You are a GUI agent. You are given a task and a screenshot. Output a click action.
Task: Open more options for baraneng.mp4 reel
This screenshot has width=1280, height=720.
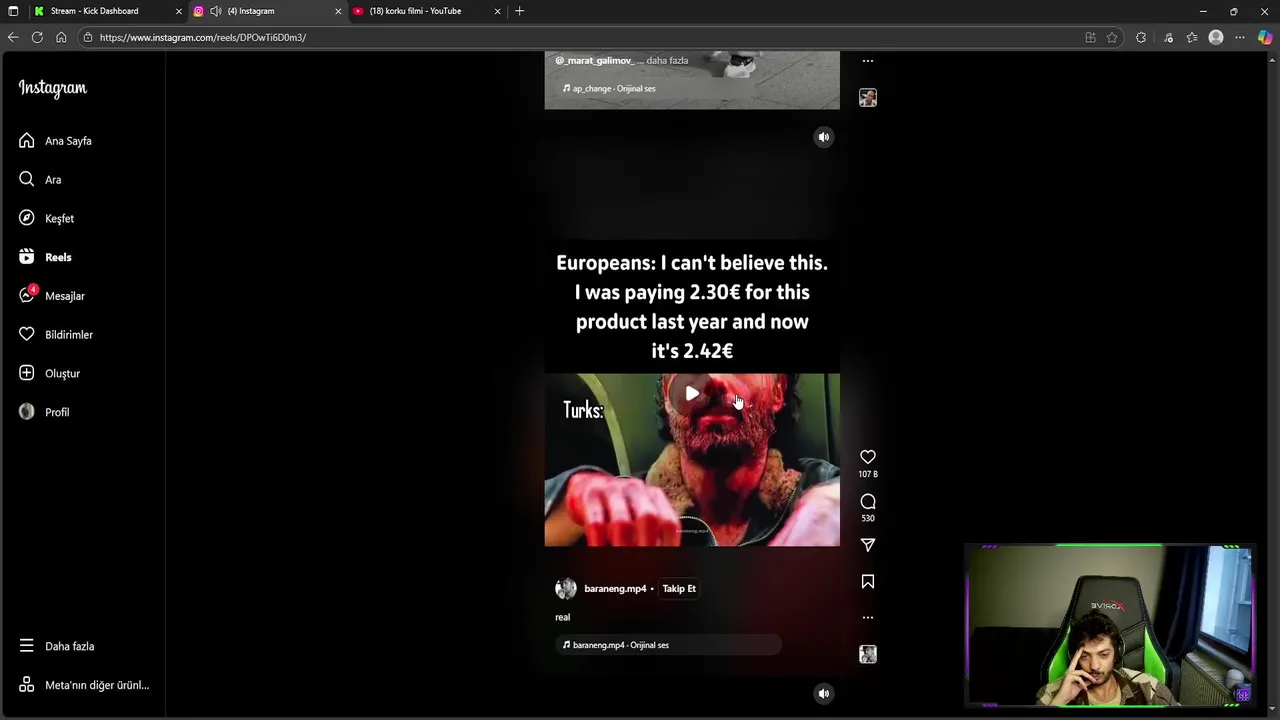(x=868, y=617)
